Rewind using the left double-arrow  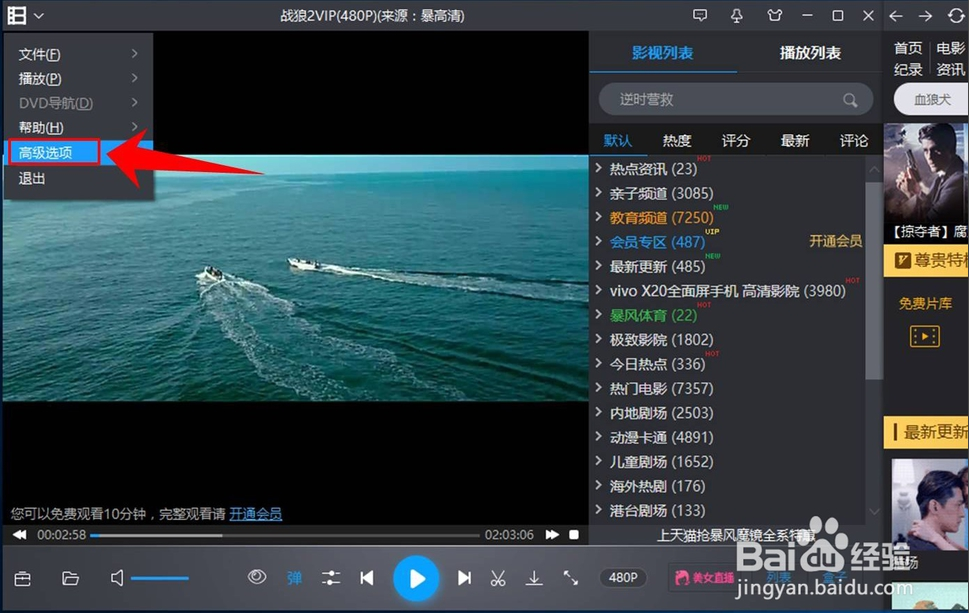pyautogui.click(x=20, y=535)
